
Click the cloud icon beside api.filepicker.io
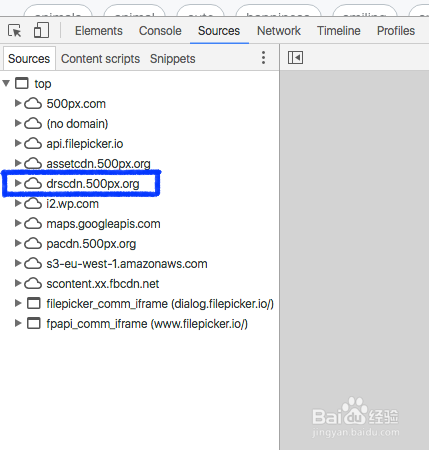(33, 144)
